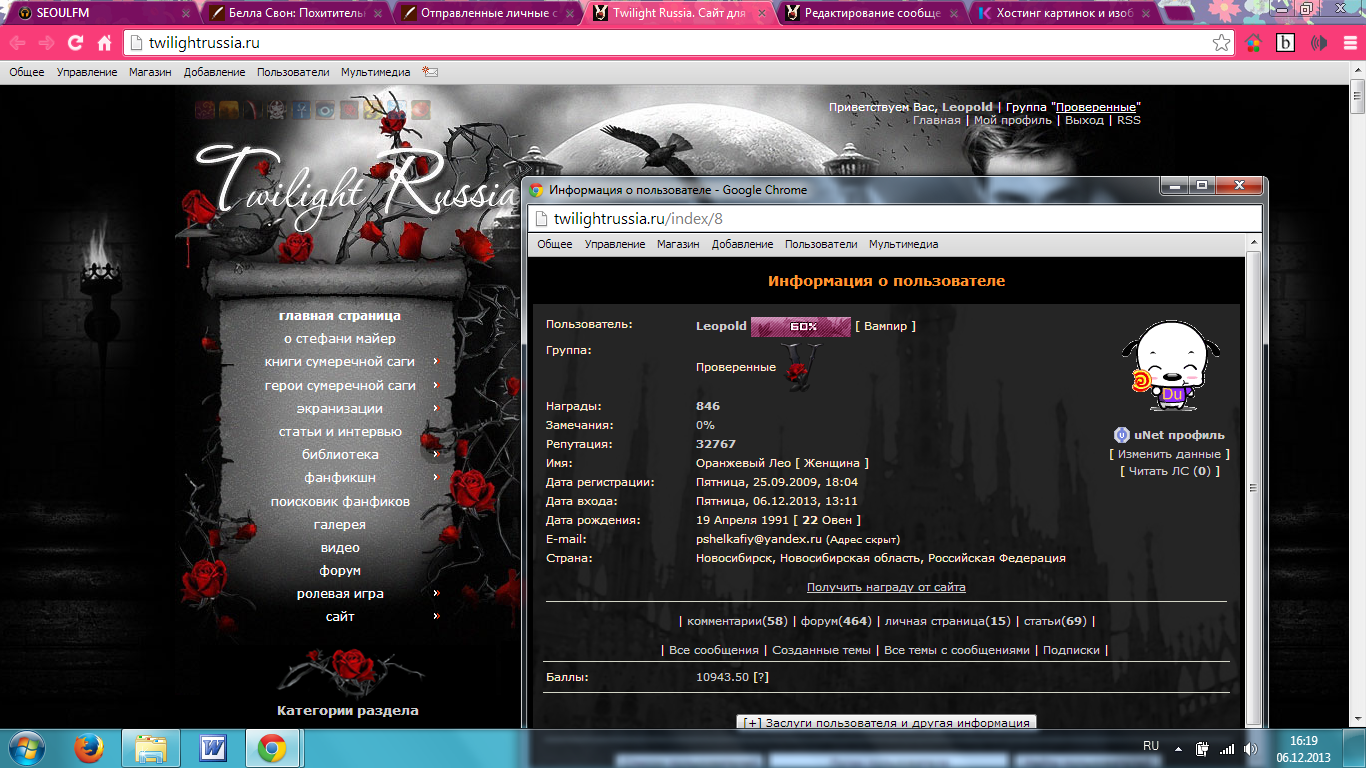Open the volume control in system tray
Screen dimensions: 1366x768
pyautogui.click(x=1253, y=748)
